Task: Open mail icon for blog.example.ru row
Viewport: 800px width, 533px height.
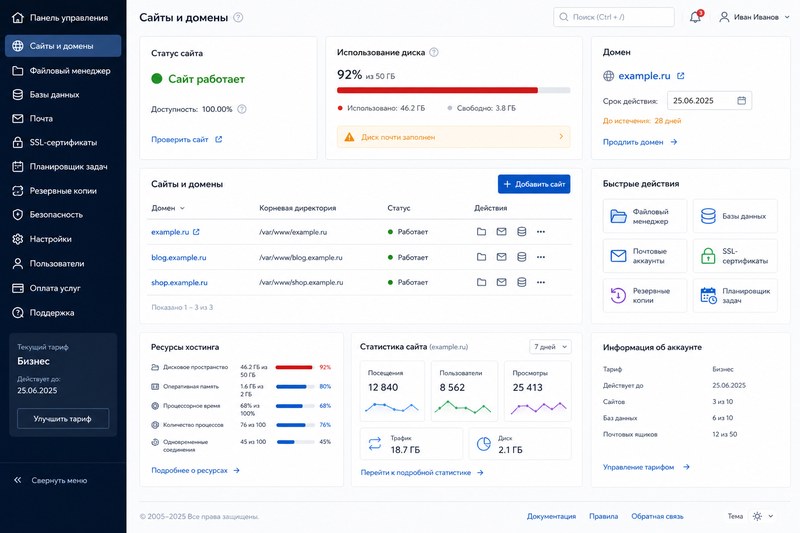Action: click(x=502, y=257)
